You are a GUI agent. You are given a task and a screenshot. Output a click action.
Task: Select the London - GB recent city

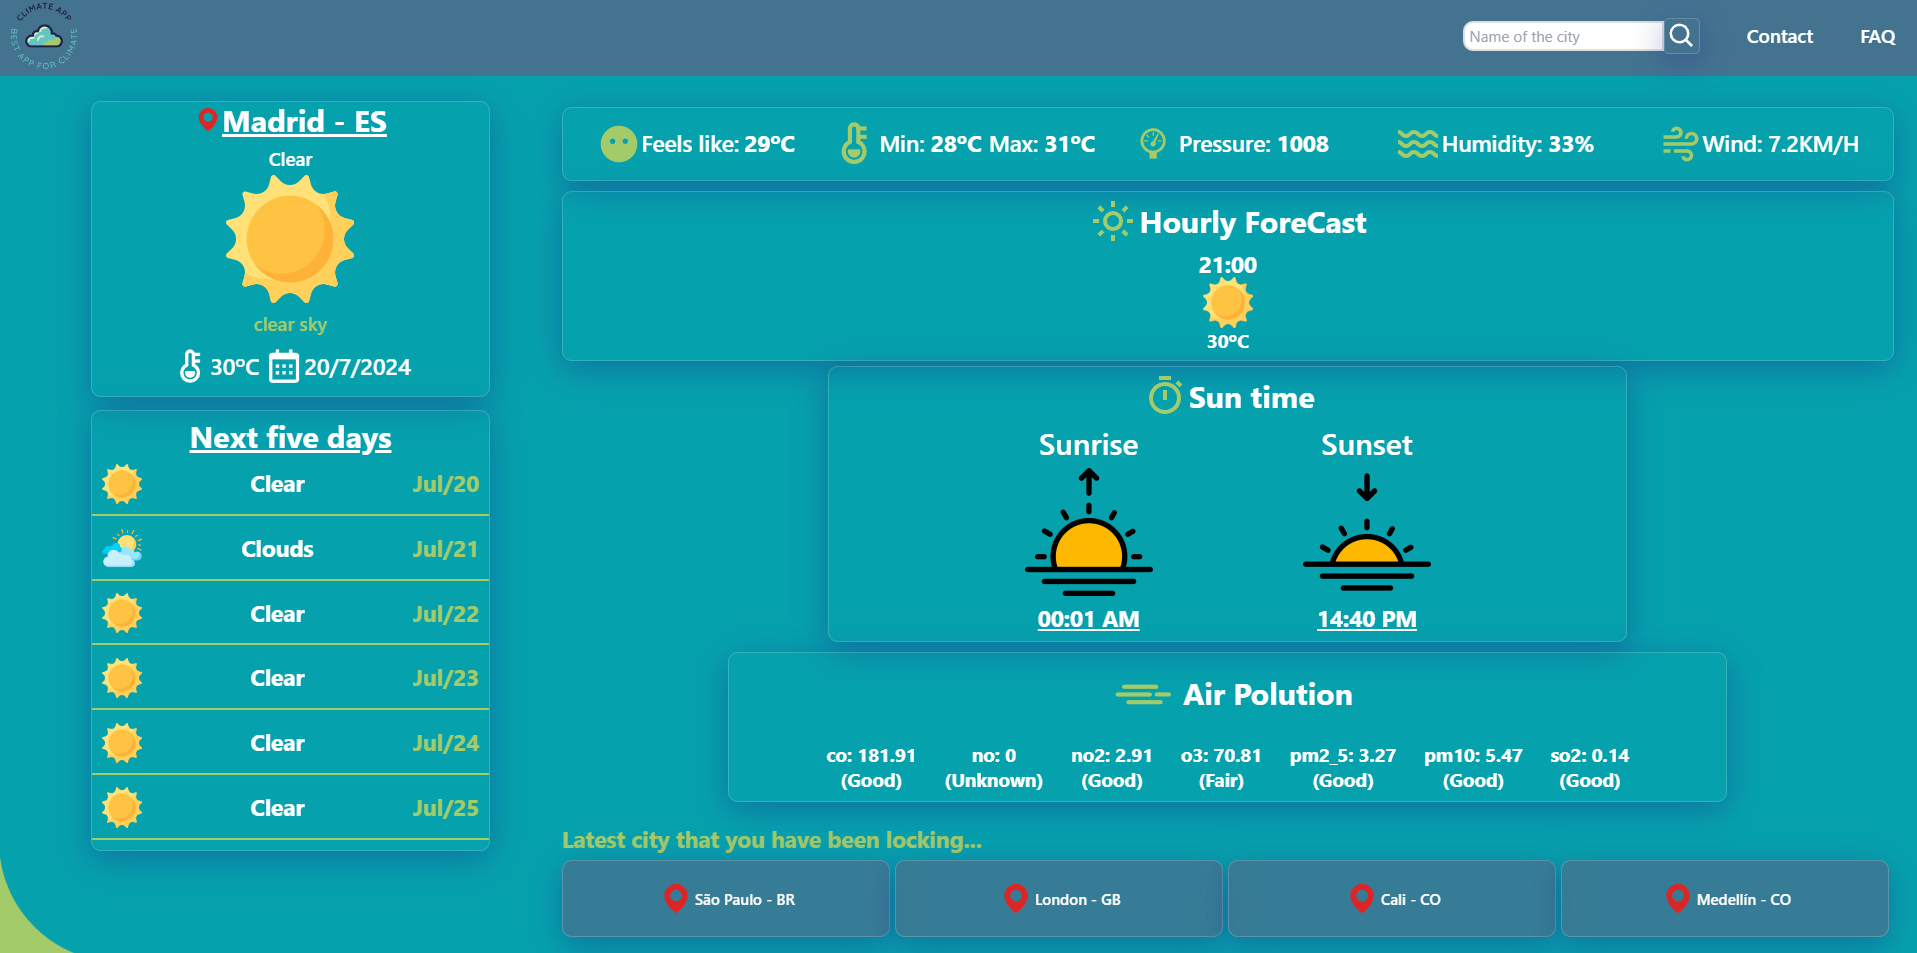point(1058,898)
